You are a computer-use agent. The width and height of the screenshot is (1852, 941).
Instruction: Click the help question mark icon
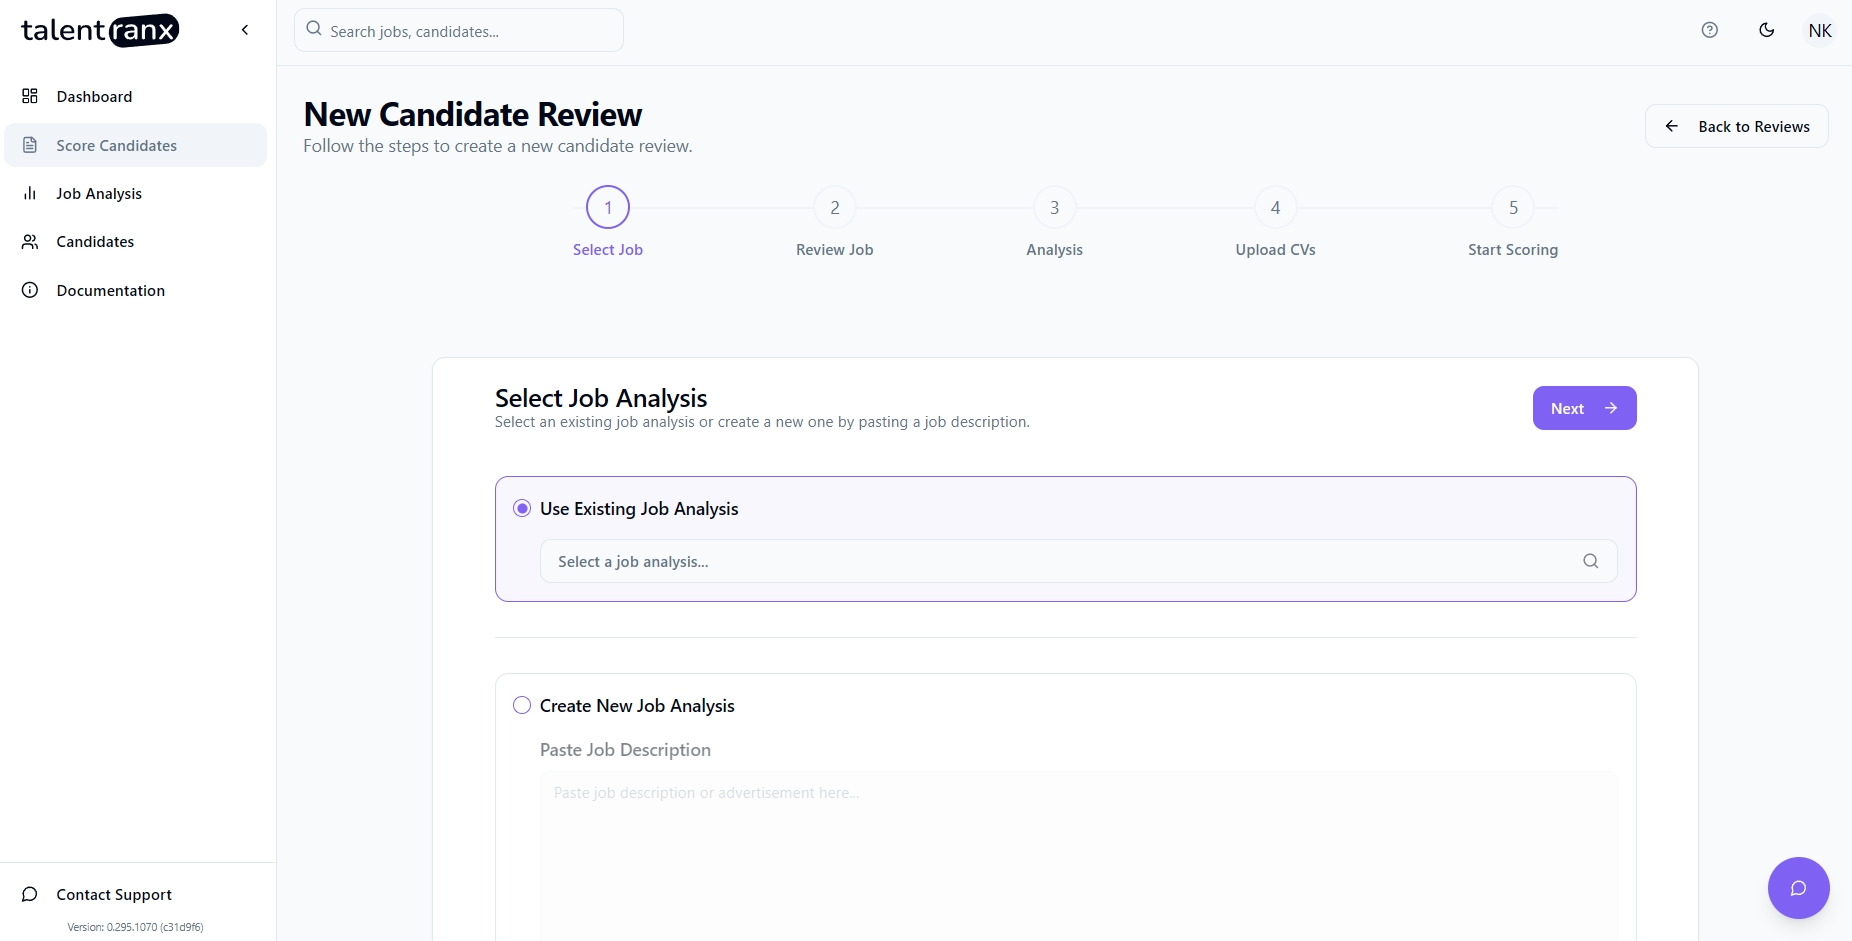(1709, 30)
